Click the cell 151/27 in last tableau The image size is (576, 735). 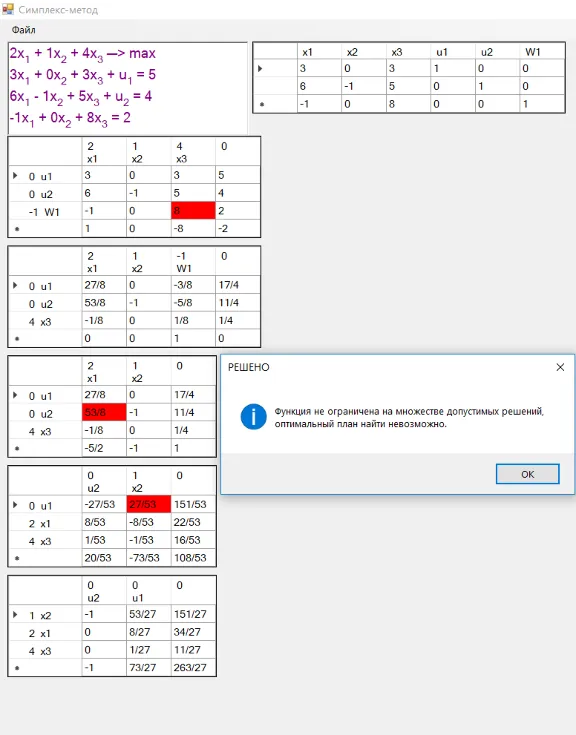[193, 614]
